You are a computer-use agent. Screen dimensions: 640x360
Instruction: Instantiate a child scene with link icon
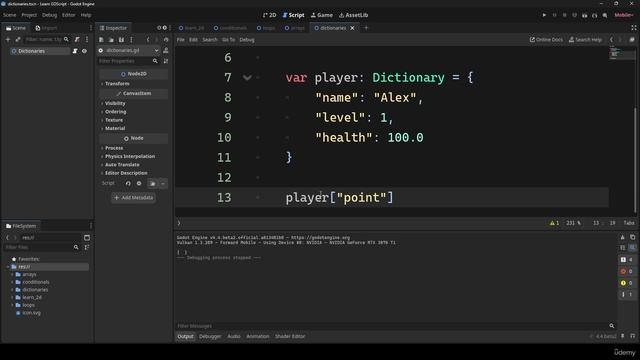click(18, 40)
